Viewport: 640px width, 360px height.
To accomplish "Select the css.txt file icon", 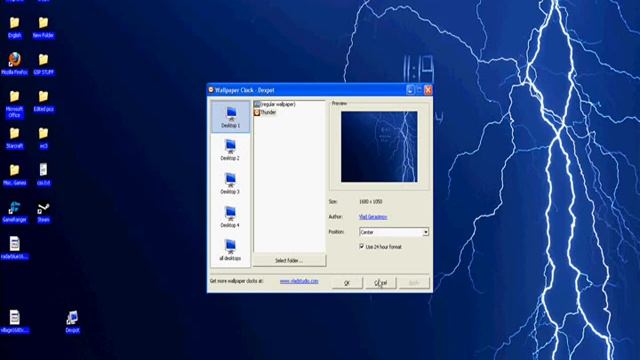I will pos(43,175).
